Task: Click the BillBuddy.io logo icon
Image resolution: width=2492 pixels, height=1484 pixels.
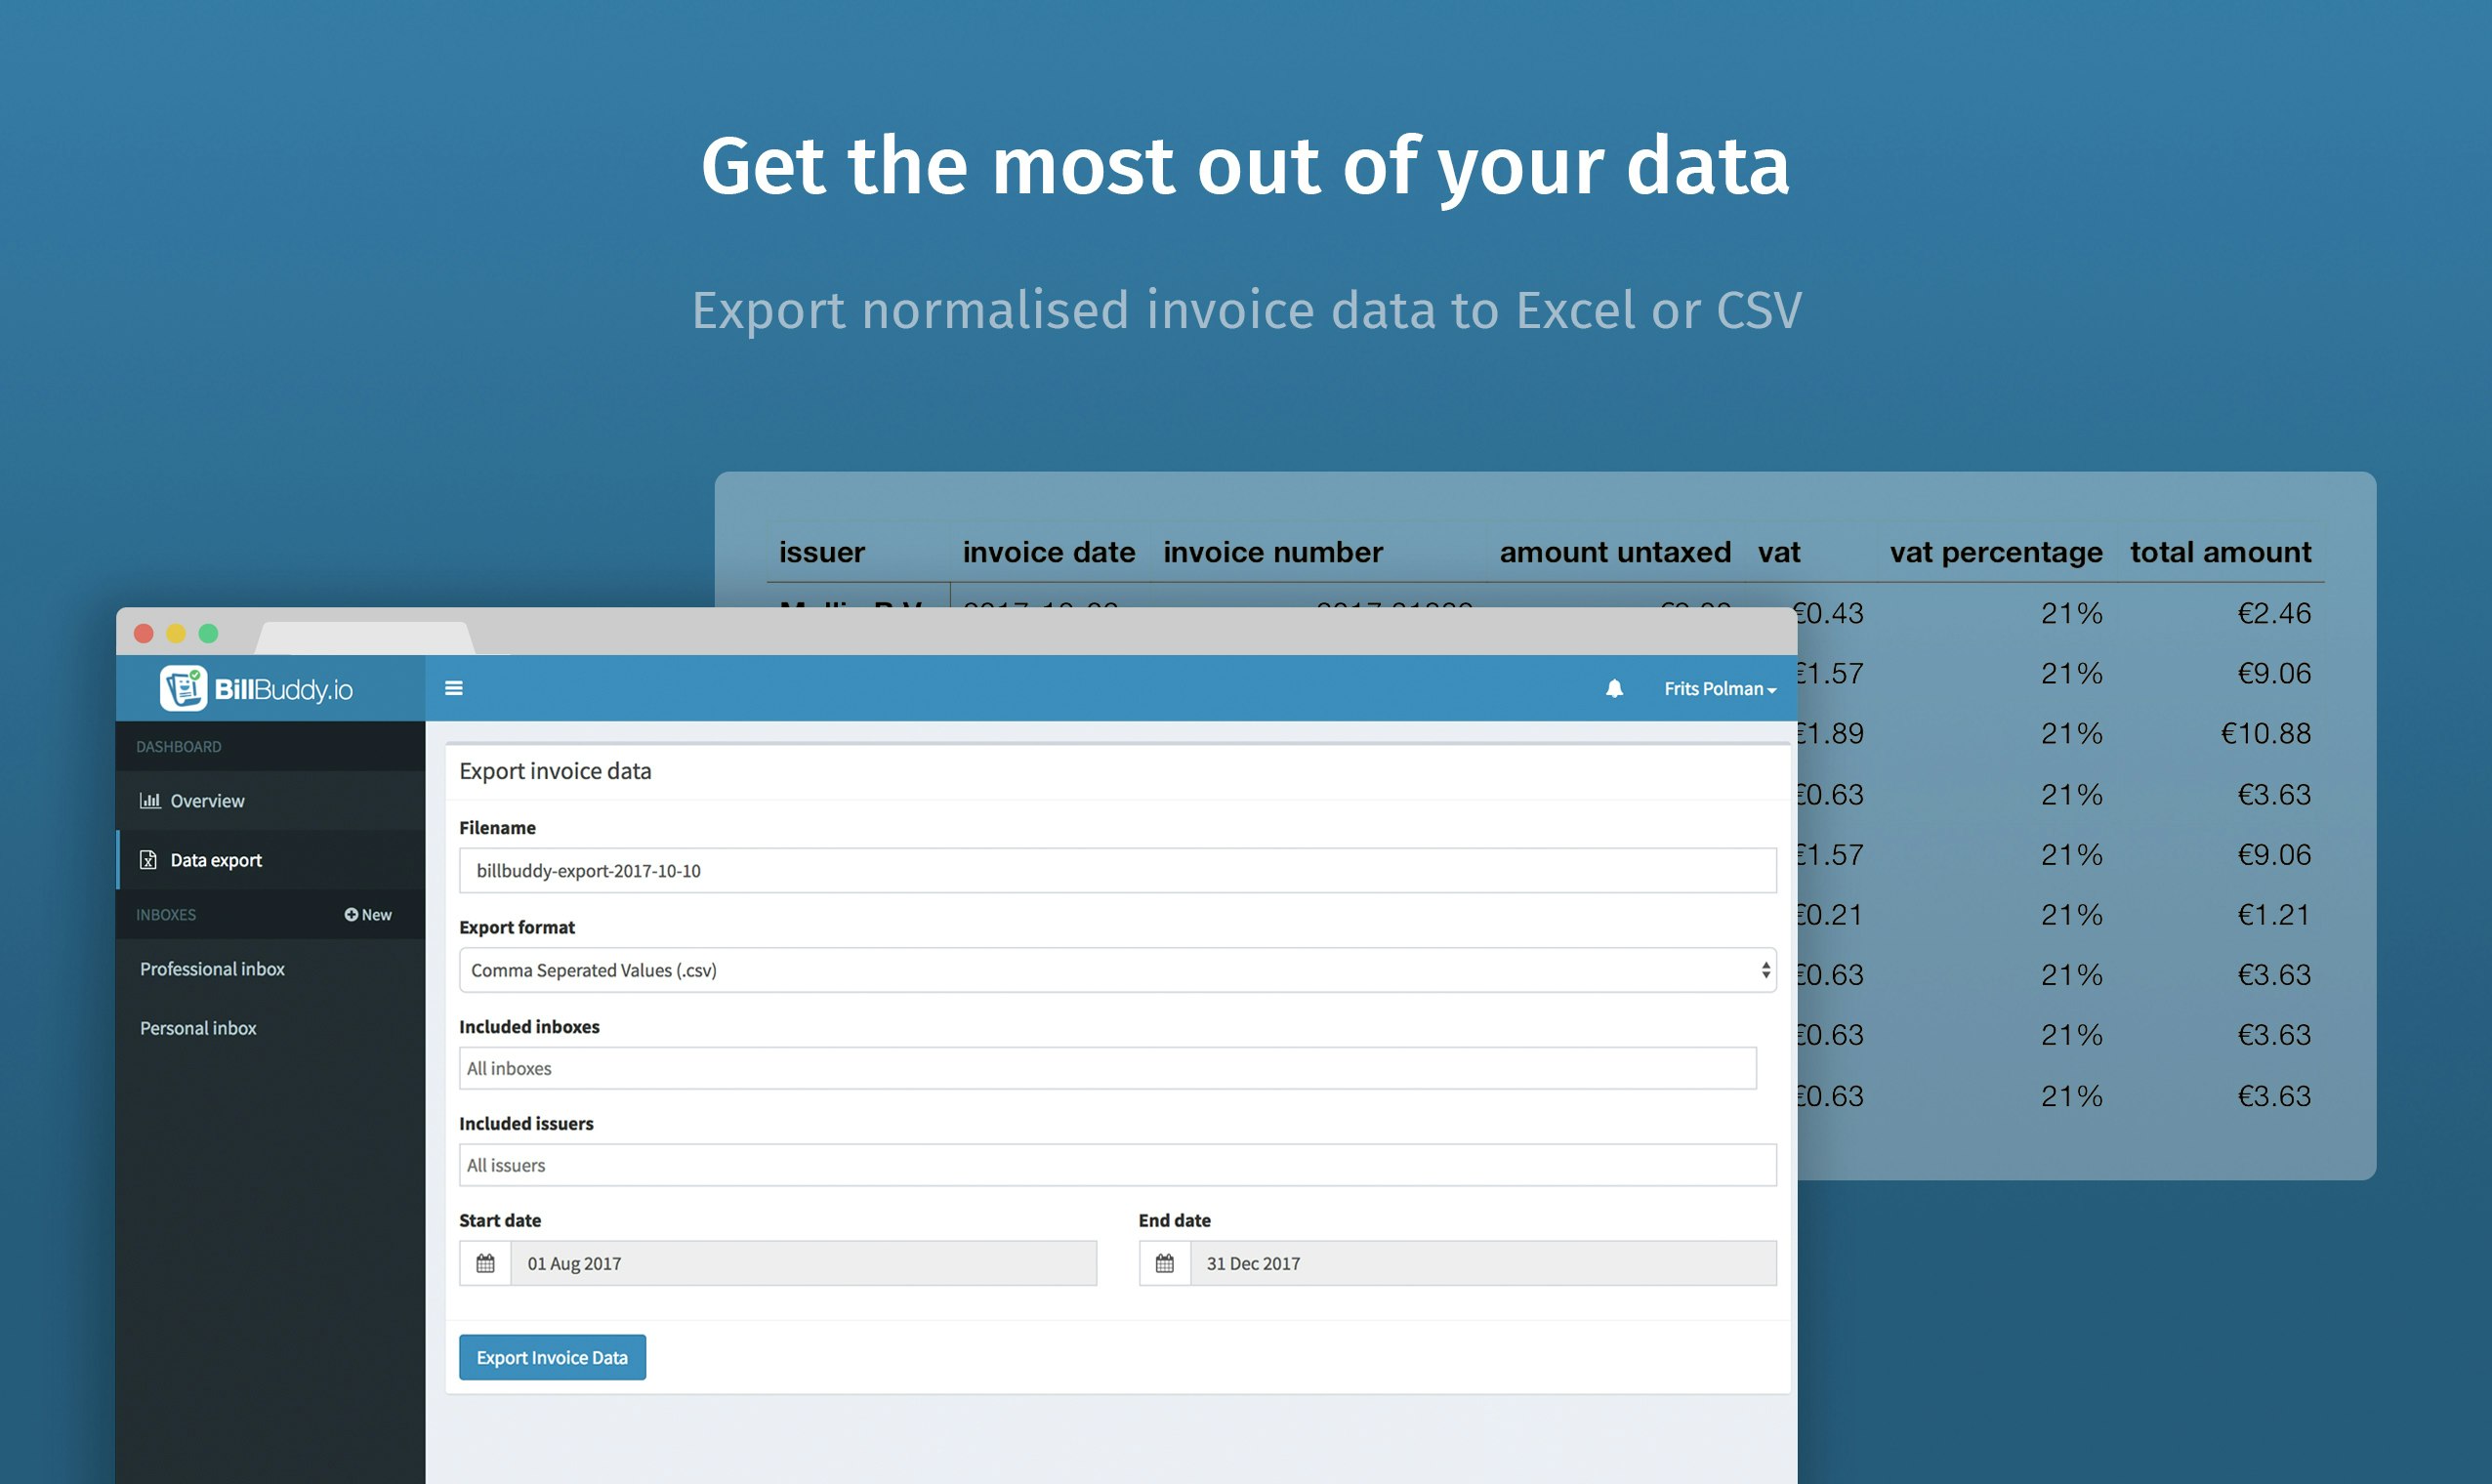Action: tap(183, 688)
